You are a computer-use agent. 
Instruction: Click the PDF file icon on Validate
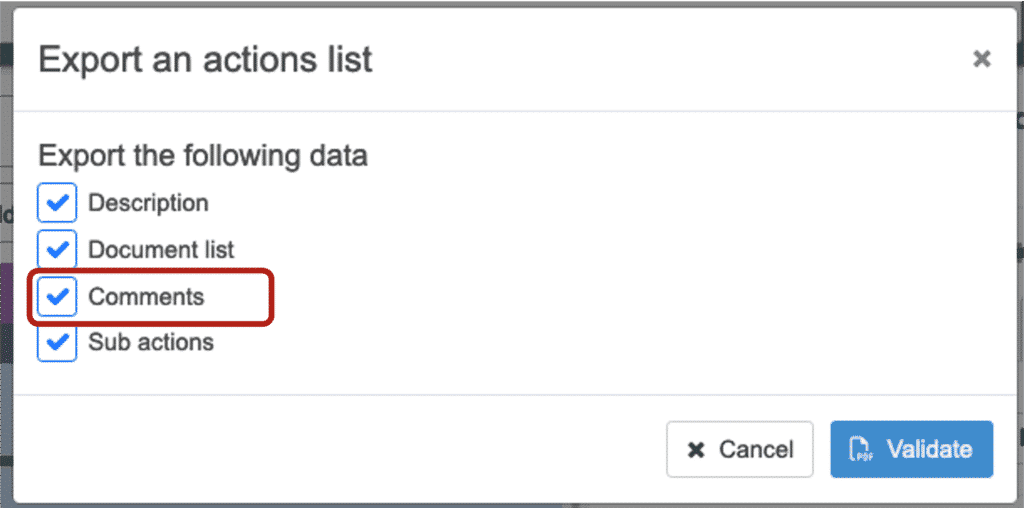coord(859,449)
